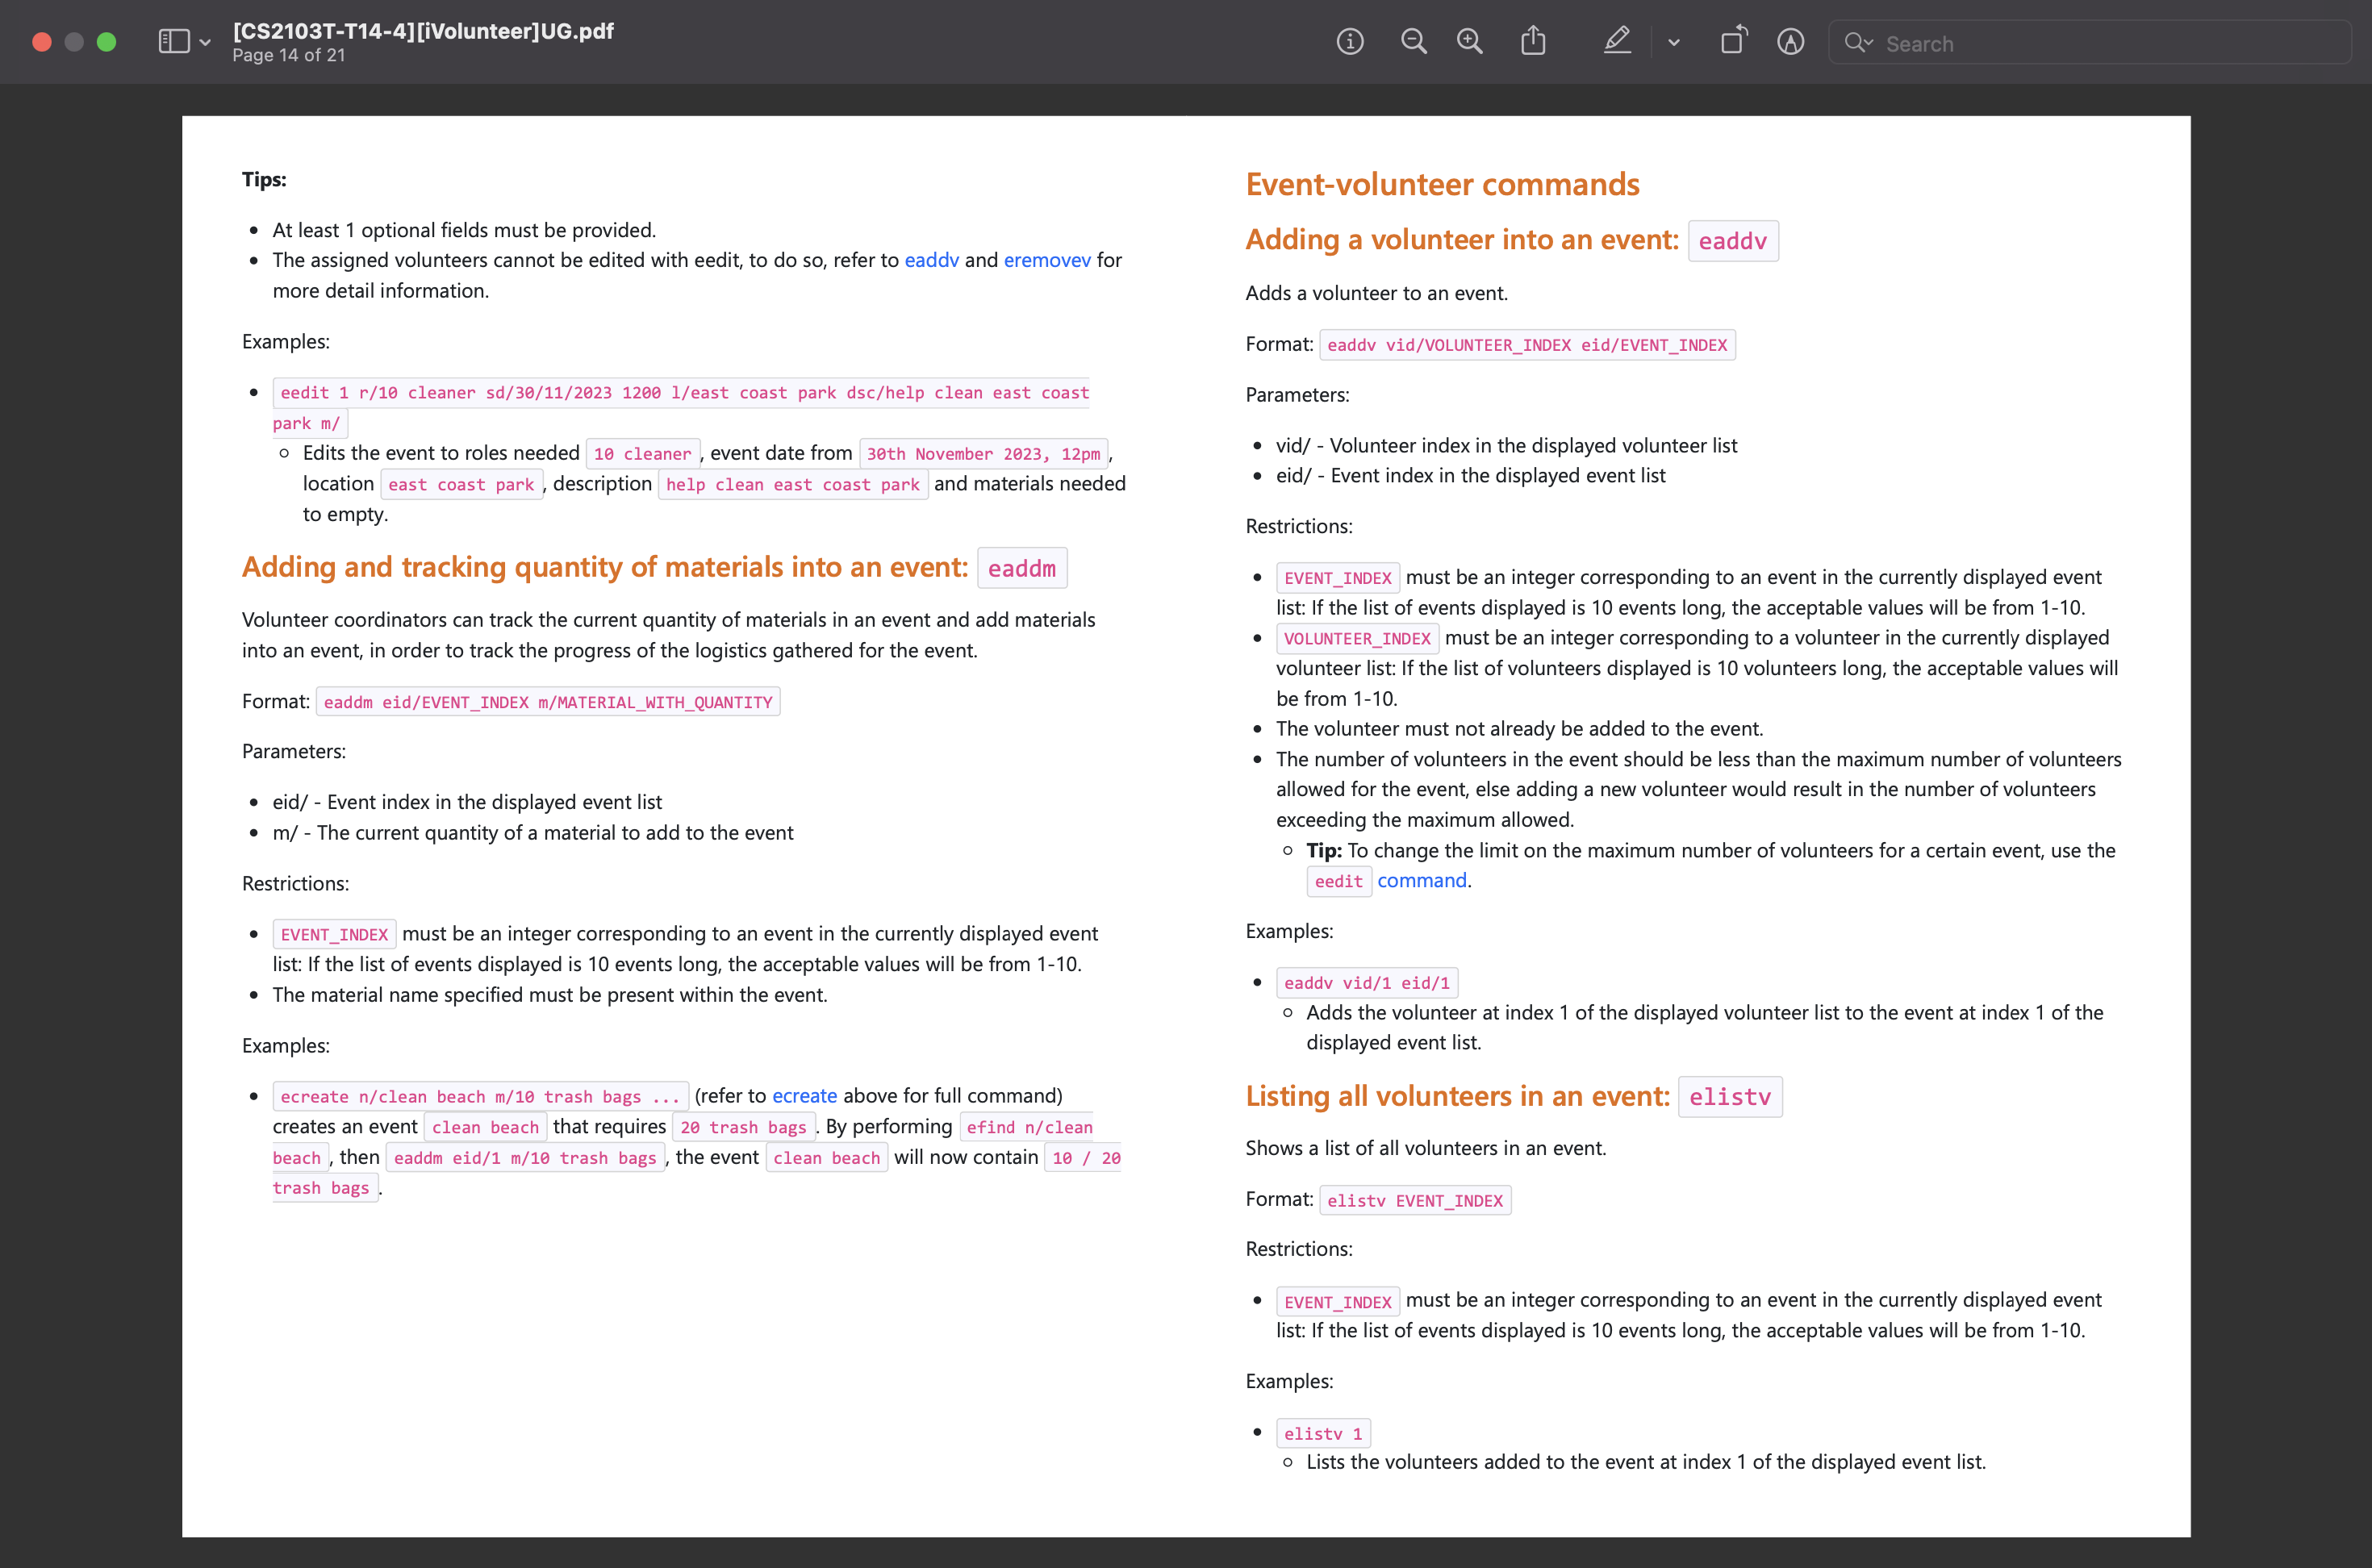Open the 'command' link after eedit
Image resolution: width=2372 pixels, height=1568 pixels.
(x=1422, y=881)
